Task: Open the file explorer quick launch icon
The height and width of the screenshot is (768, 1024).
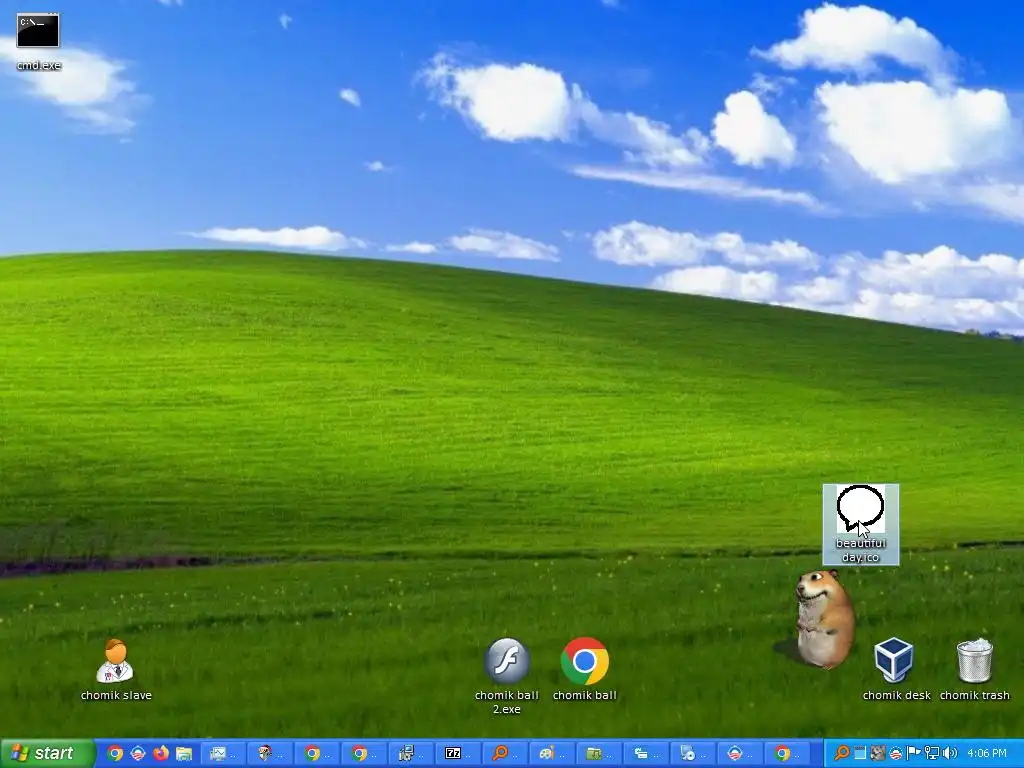Action: pyautogui.click(x=184, y=754)
